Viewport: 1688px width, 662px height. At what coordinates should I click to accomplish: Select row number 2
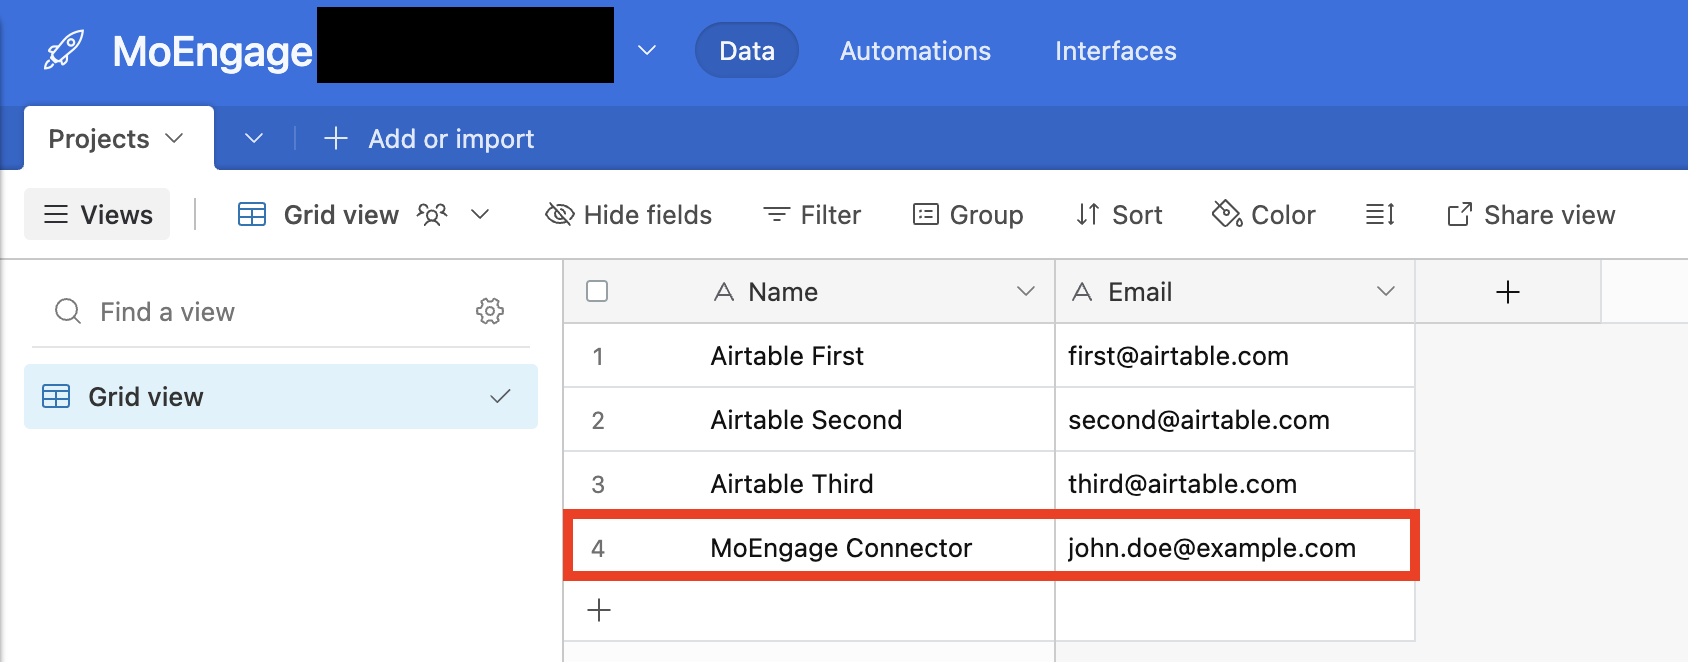(598, 421)
